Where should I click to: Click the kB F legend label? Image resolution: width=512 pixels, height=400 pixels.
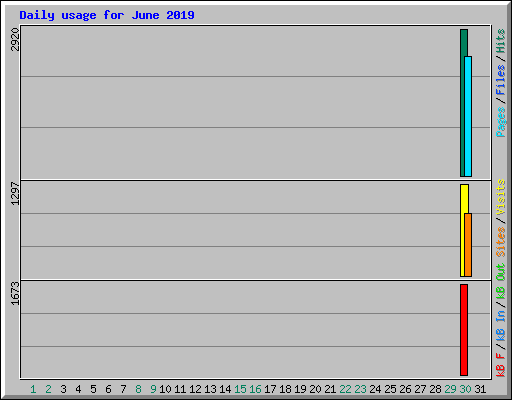(x=501, y=364)
